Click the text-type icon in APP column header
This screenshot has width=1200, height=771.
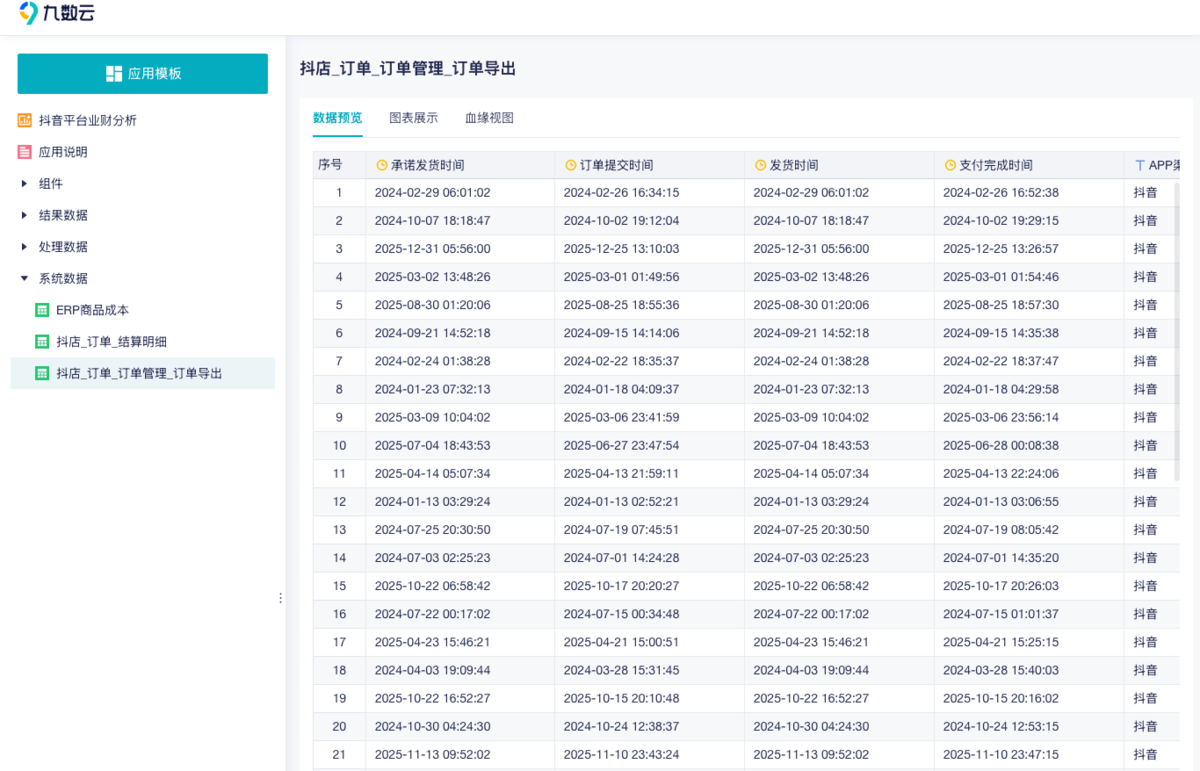[x=1139, y=165]
